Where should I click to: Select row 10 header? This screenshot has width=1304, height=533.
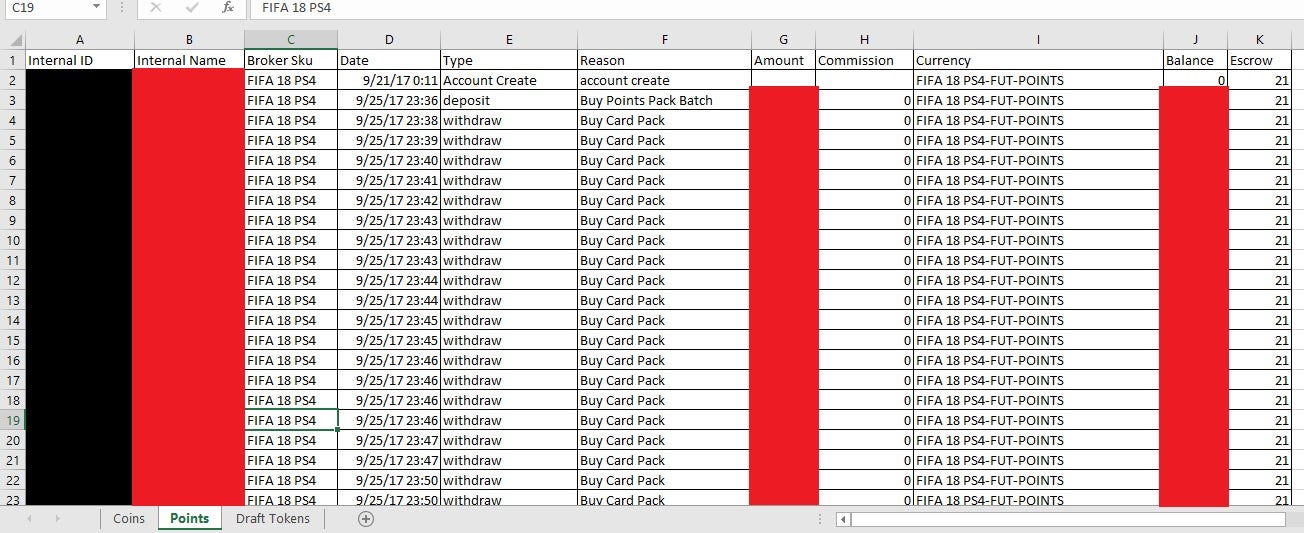coord(12,240)
